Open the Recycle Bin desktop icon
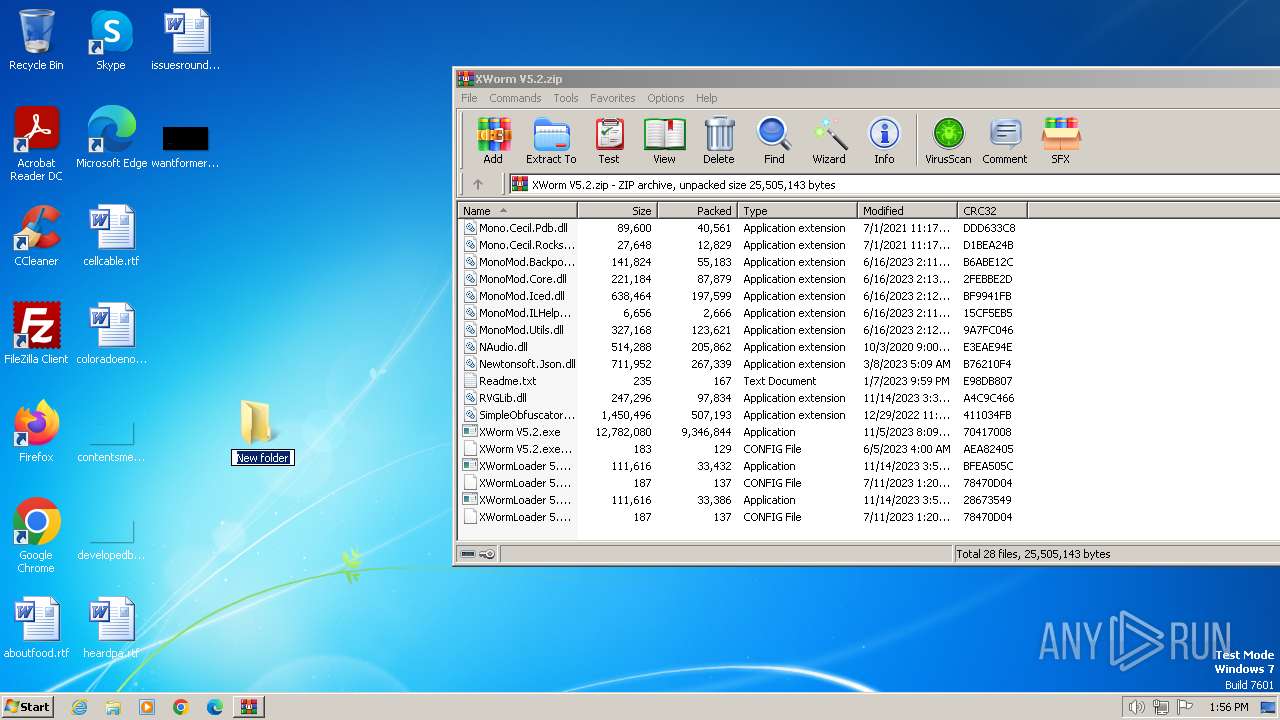Viewport: 1280px width, 720px height. 36,40
